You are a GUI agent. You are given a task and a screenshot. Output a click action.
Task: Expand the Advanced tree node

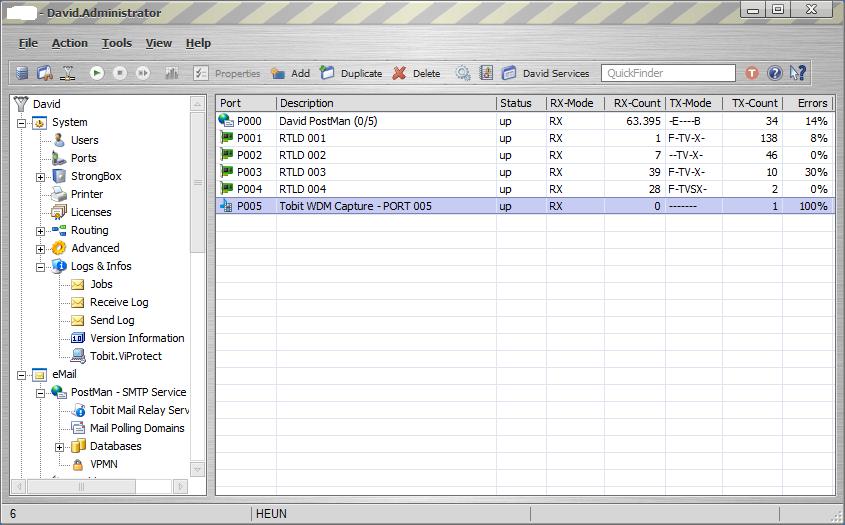tap(40, 249)
